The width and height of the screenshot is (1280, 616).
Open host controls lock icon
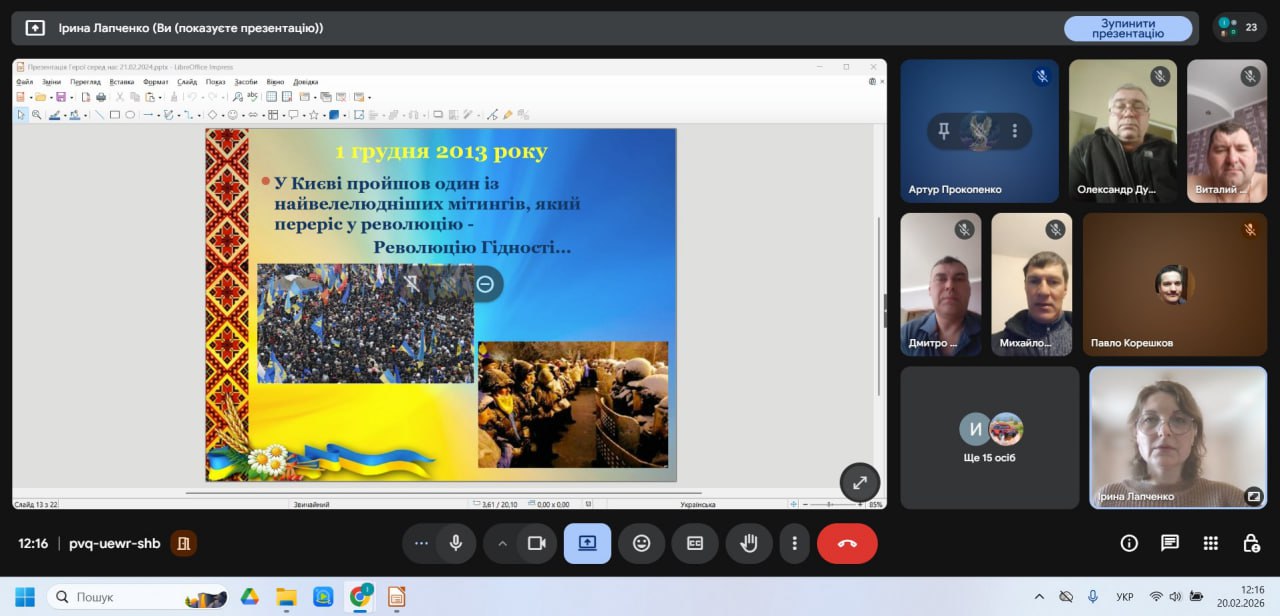tap(1250, 543)
